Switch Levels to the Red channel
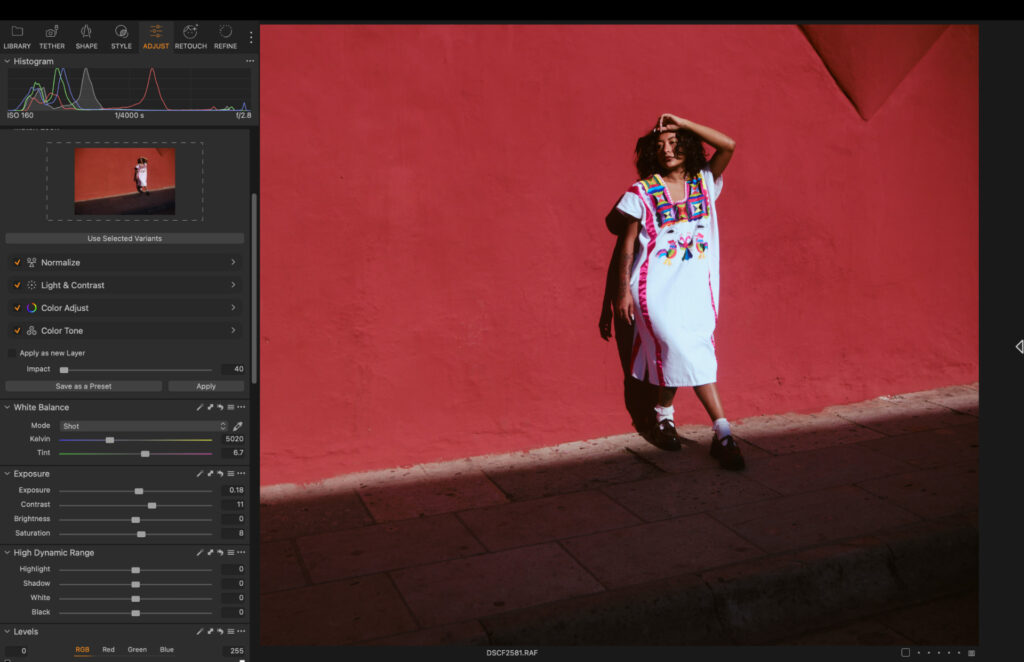 [x=107, y=649]
